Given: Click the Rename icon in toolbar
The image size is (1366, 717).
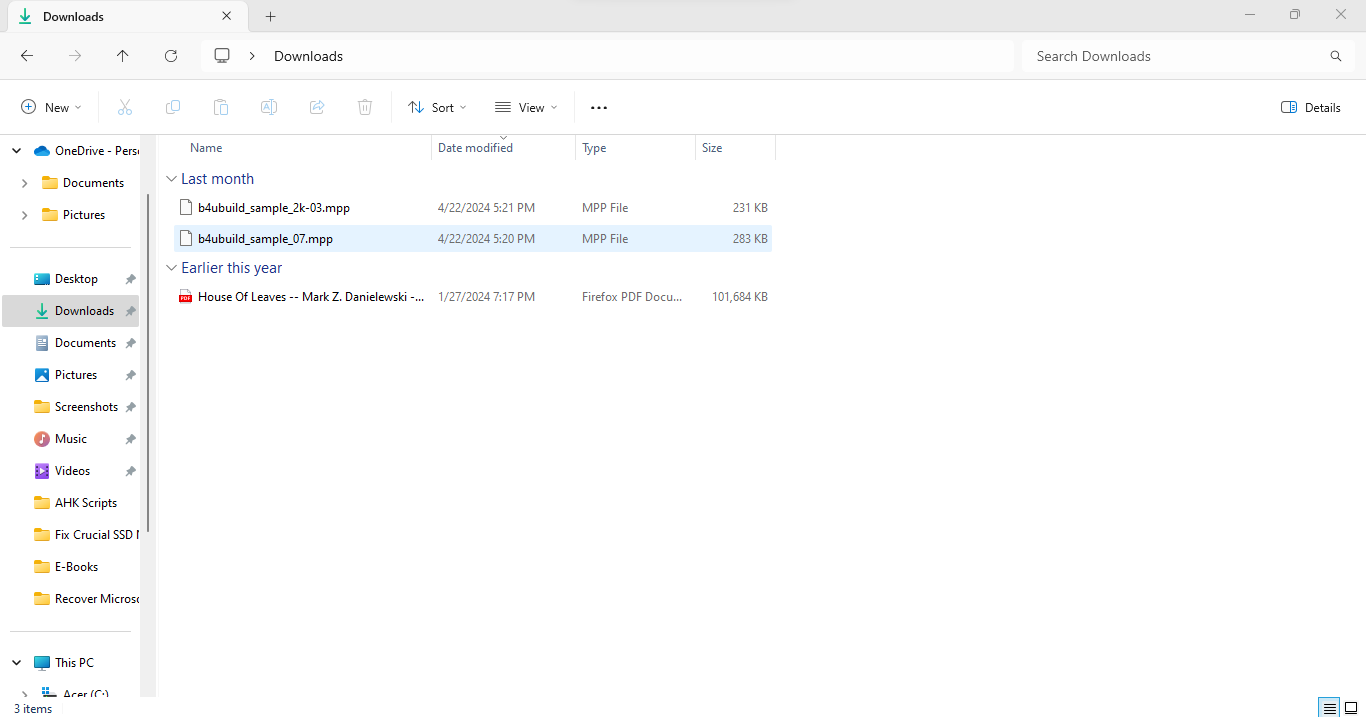Looking at the screenshot, I should 269,107.
